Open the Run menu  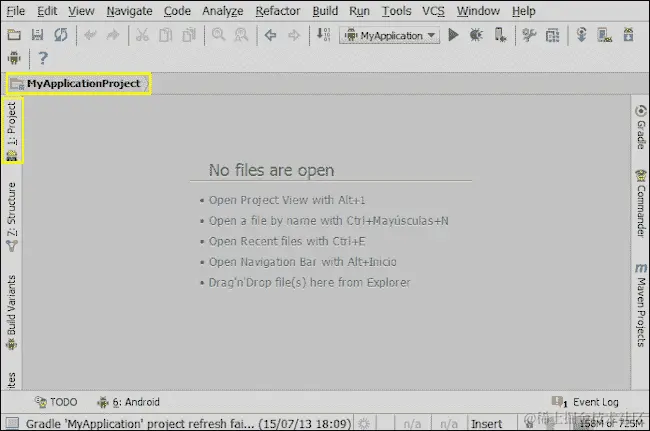click(359, 11)
